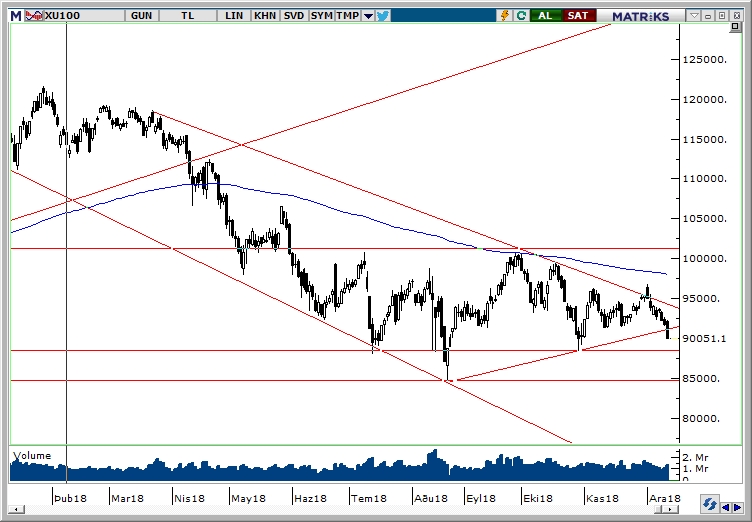This screenshot has height=522, width=752.
Task: Click the 125000 price axis label
Action: (705, 60)
